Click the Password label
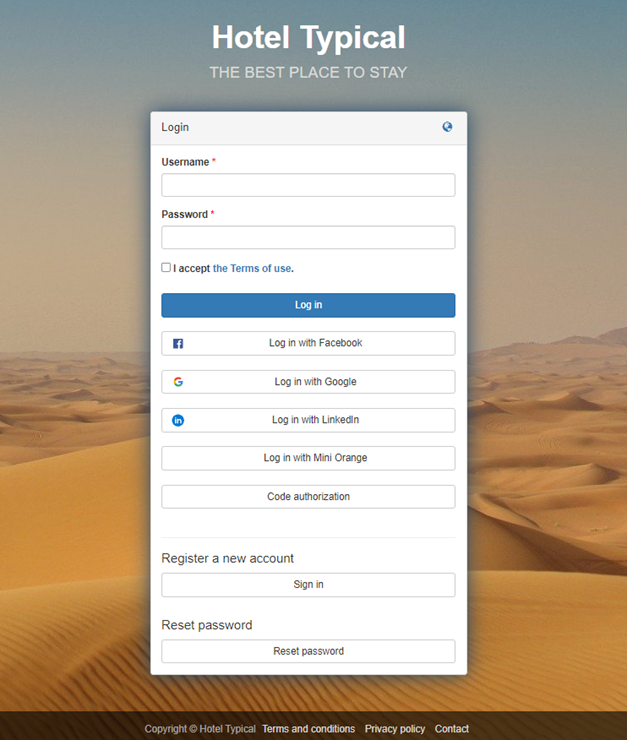627x740 pixels. pos(184,214)
